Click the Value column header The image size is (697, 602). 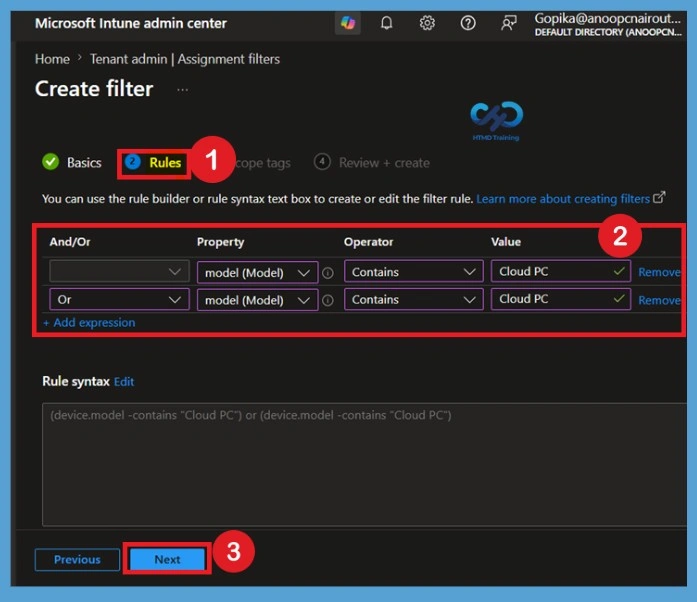(506, 242)
